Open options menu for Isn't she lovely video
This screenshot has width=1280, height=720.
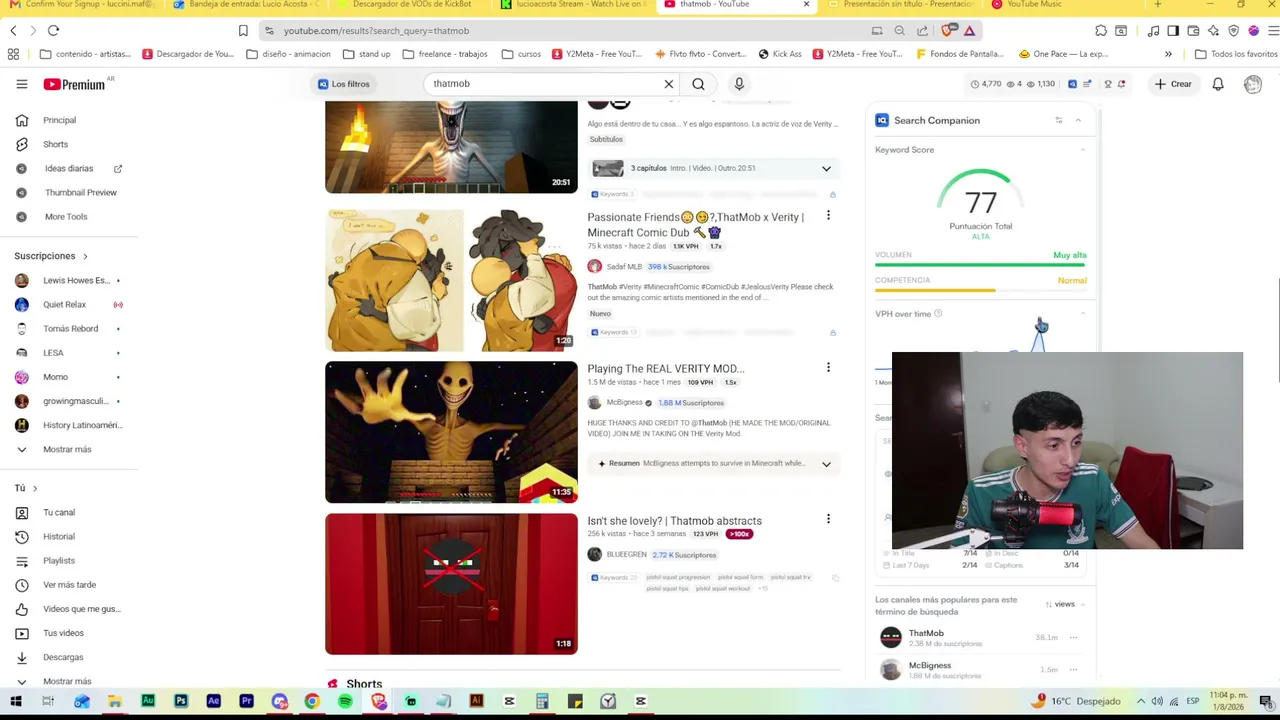828,519
